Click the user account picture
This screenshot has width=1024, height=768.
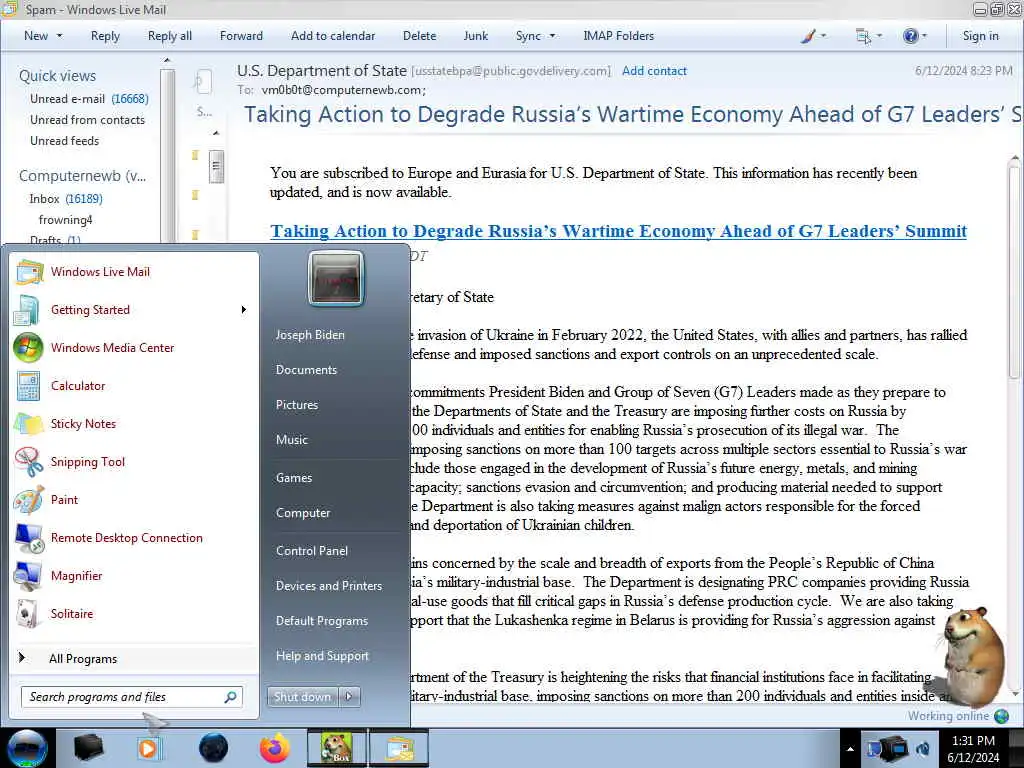pyautogui.click(x=336, y=279)
